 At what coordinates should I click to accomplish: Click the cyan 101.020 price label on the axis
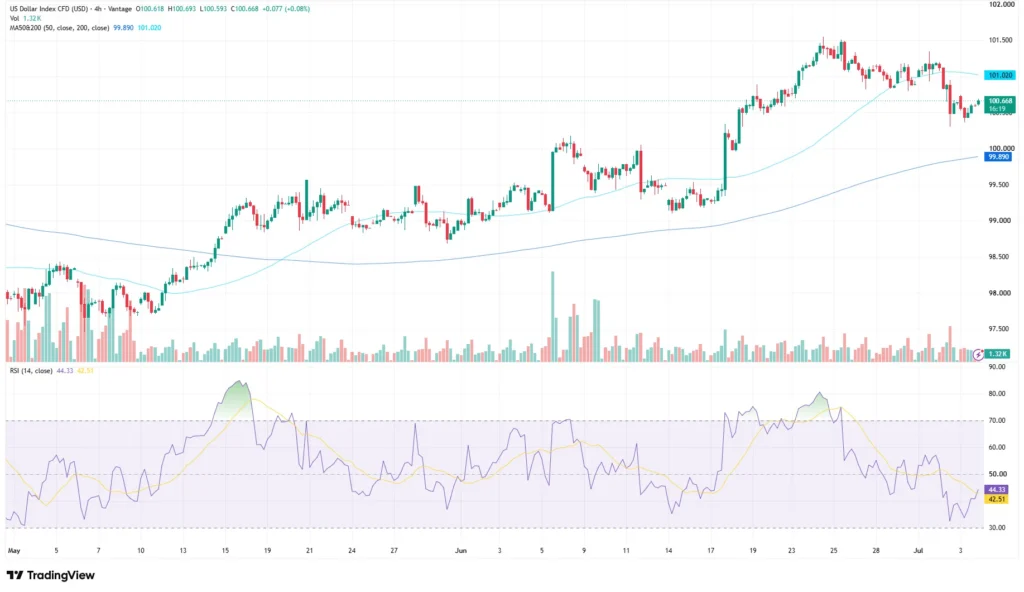(1000, 76)
